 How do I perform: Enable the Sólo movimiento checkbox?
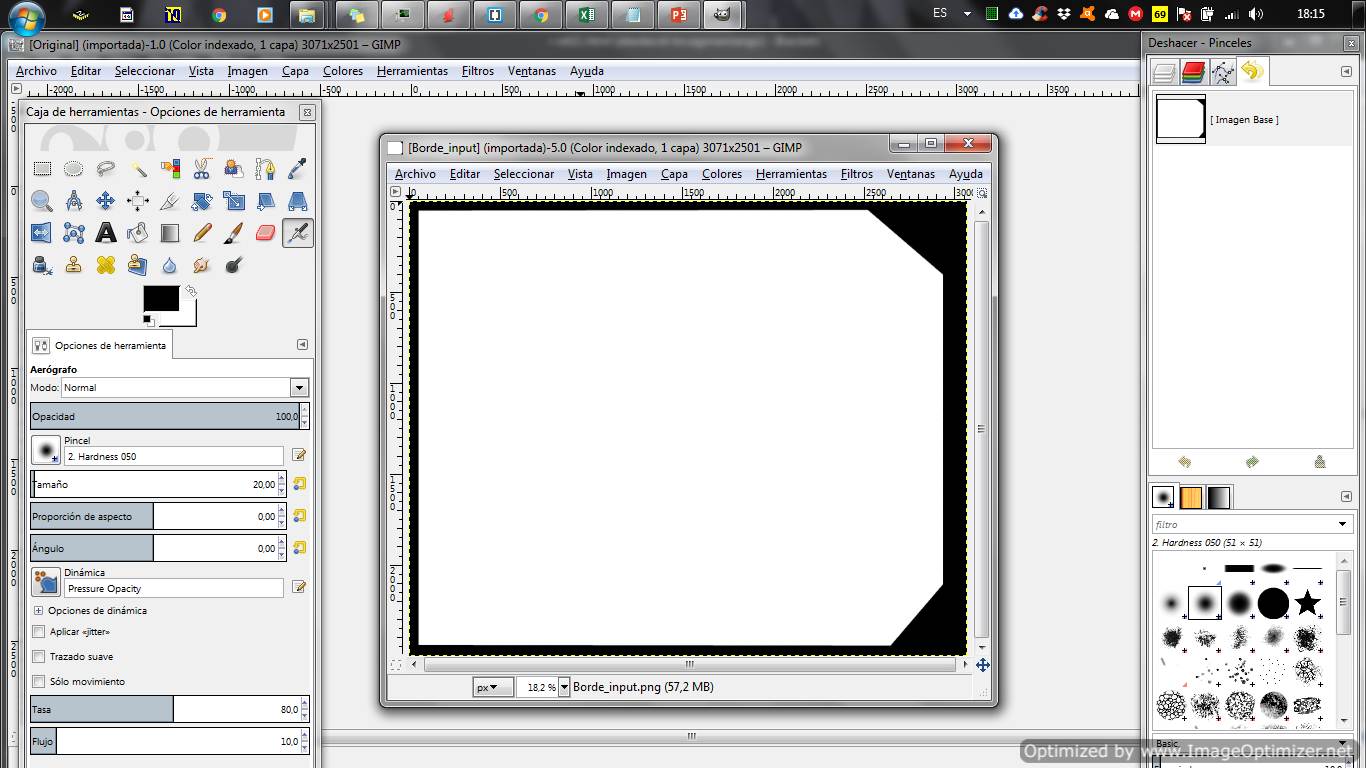tap(39, 681)
